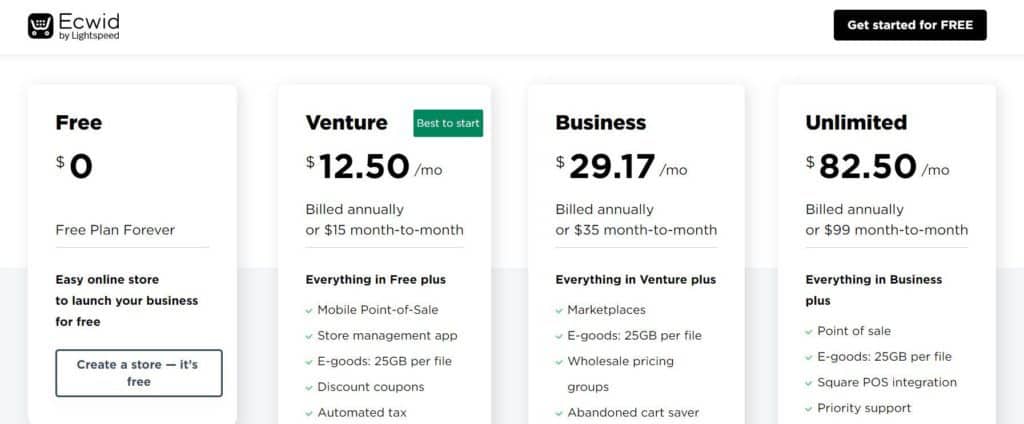Click the Venture $12.50 per month price

click(374, 167)
